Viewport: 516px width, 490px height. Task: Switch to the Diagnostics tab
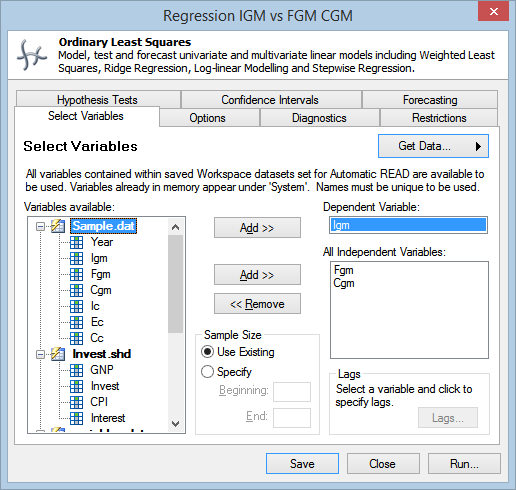point(319,118)
